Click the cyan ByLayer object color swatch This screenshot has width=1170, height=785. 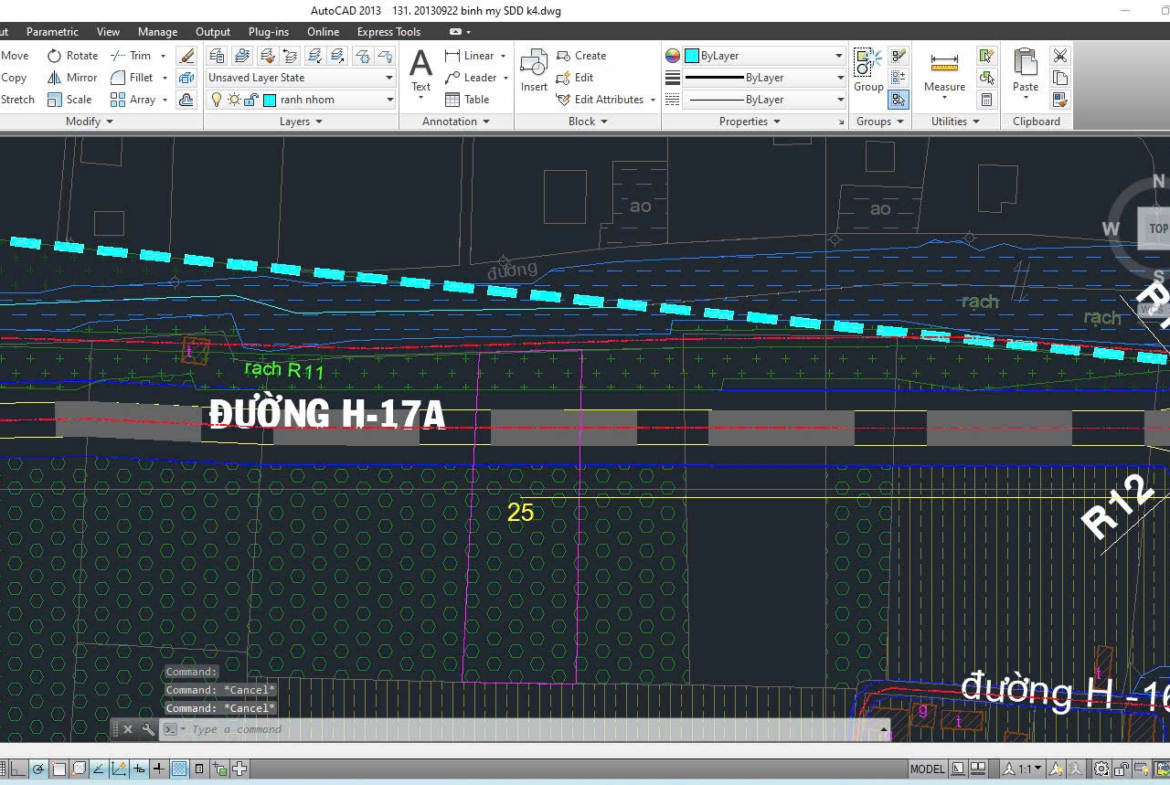coord(691,56)
